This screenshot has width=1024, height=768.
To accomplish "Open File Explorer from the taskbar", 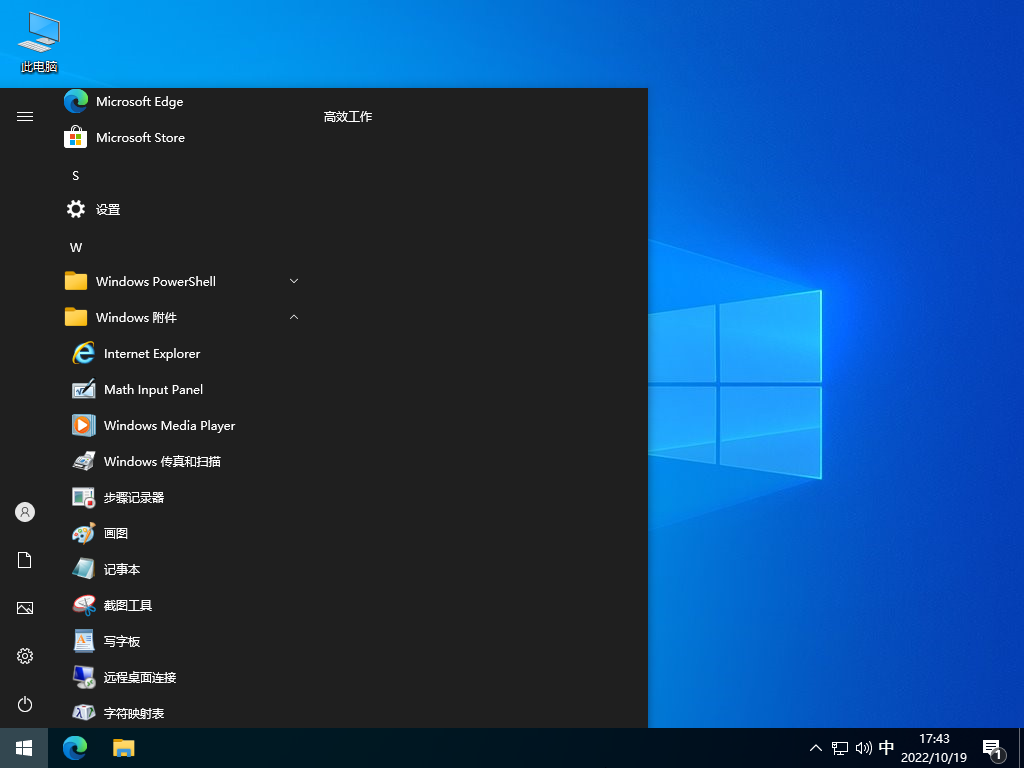I will pos(123,748).
